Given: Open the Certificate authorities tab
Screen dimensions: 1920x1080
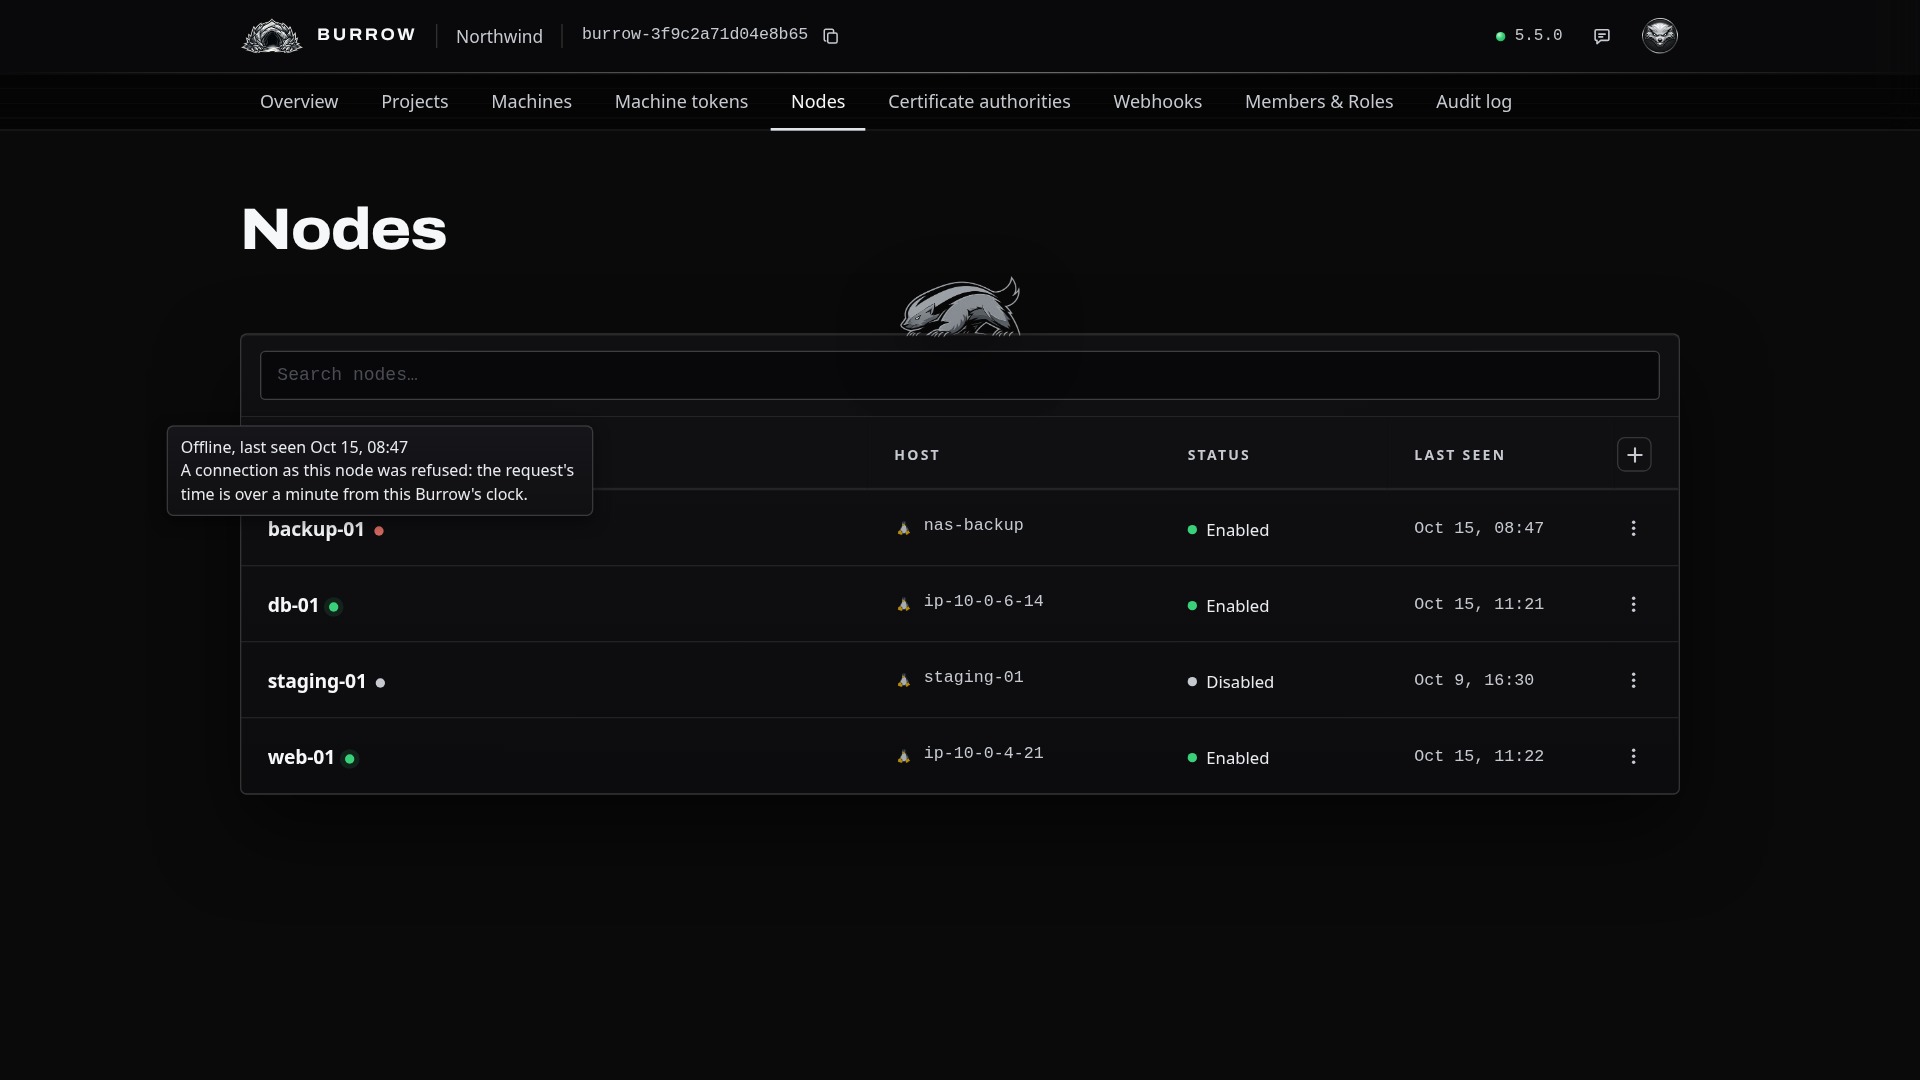Looking at the screenshot, I should (979, 102).
